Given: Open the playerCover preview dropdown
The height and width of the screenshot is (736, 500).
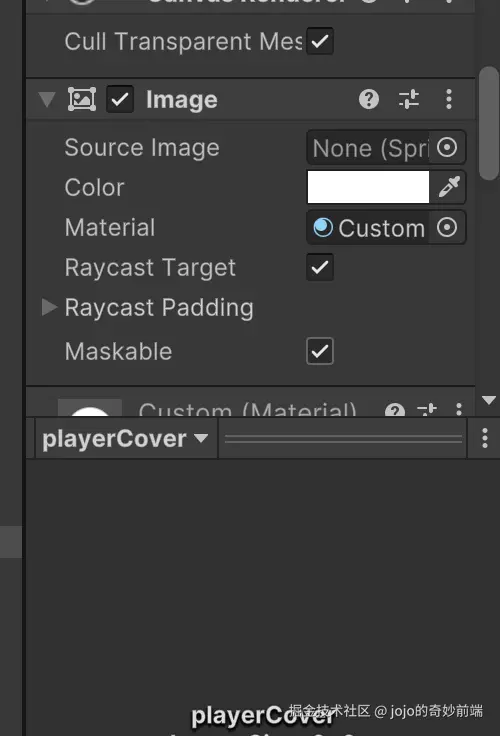Looking at the screenshot, I should [x=125, y=439].
